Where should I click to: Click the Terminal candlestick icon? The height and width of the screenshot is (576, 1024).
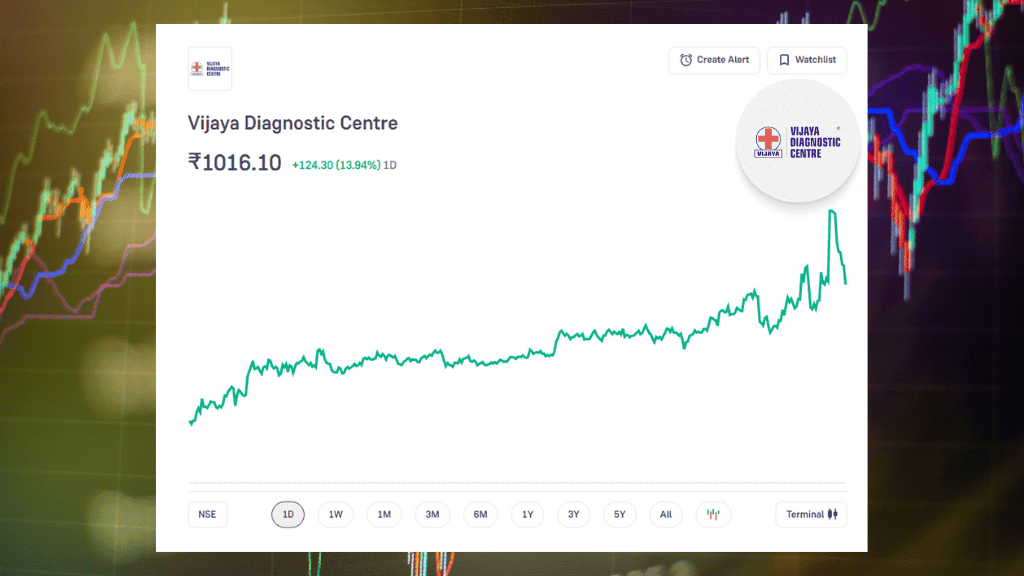tap(835, 515)
